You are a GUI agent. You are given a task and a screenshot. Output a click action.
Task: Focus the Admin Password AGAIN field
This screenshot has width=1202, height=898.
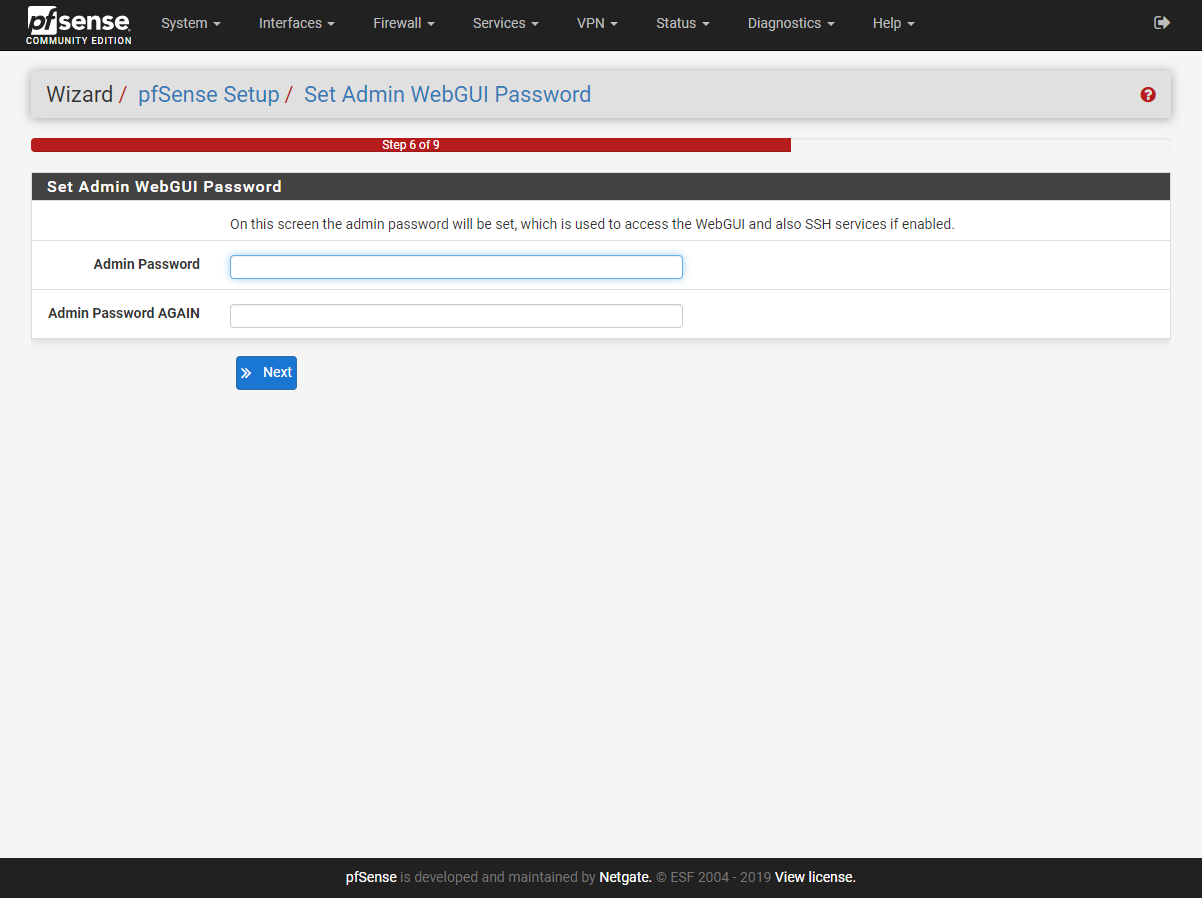point(456,316)
